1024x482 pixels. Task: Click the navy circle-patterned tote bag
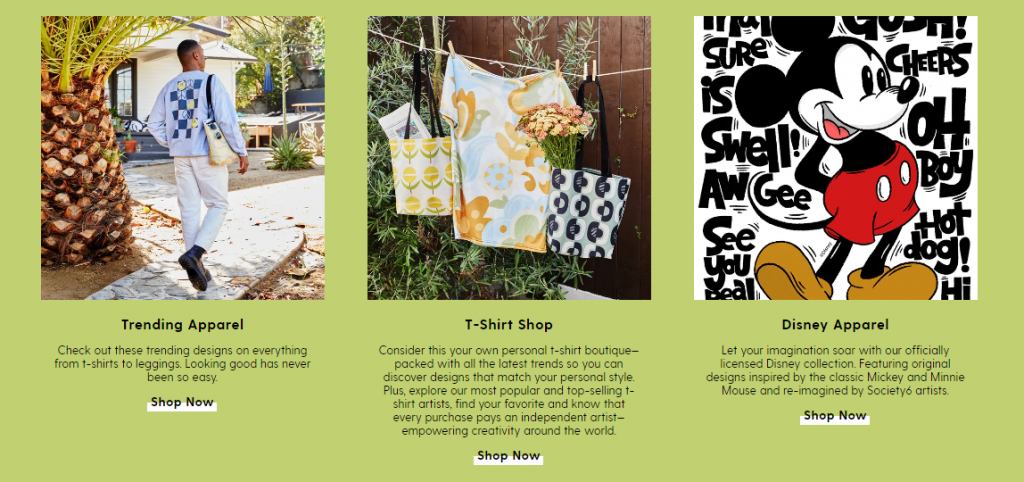coord(586,212)
